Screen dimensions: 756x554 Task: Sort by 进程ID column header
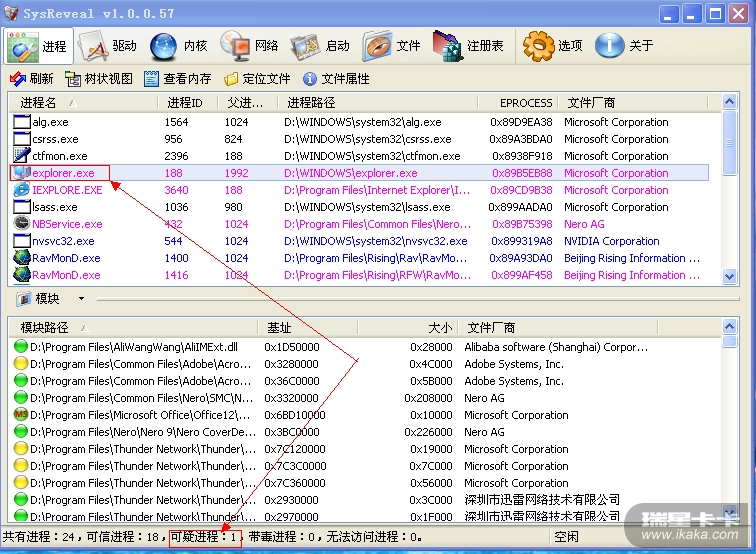187,103
